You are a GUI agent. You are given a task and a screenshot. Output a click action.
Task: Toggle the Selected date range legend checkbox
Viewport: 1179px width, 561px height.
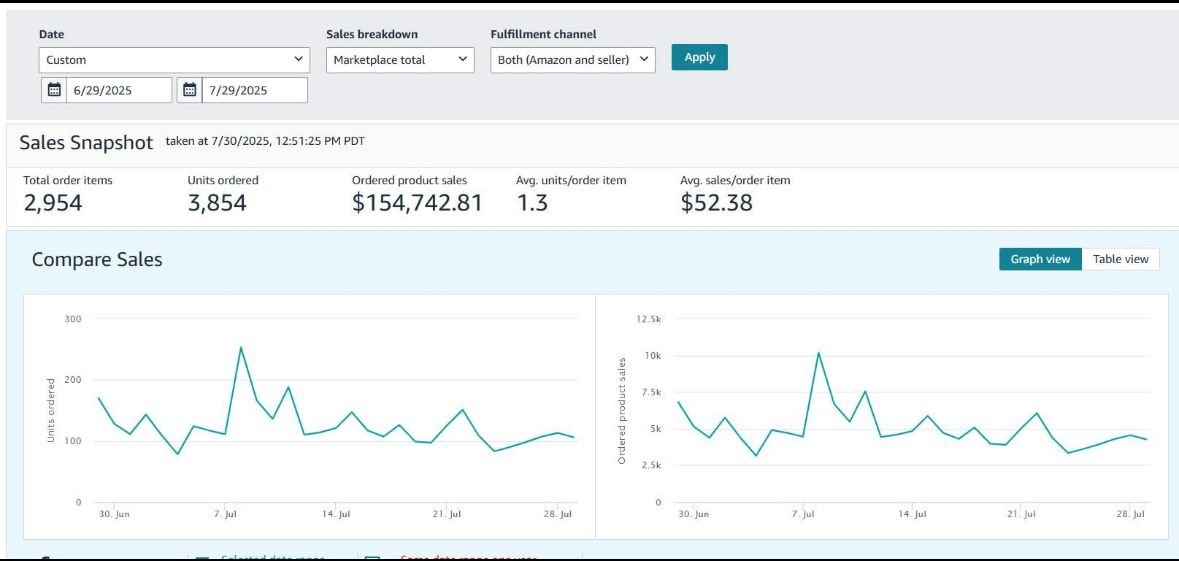pos(202,557)
